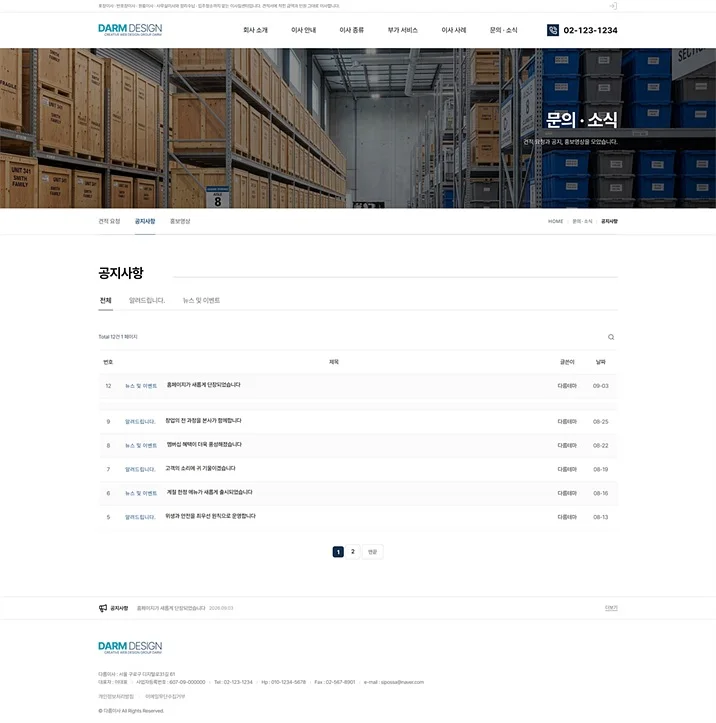
Task: Click the last-page 맨끝 pagination button
Action: click(373, 552)
